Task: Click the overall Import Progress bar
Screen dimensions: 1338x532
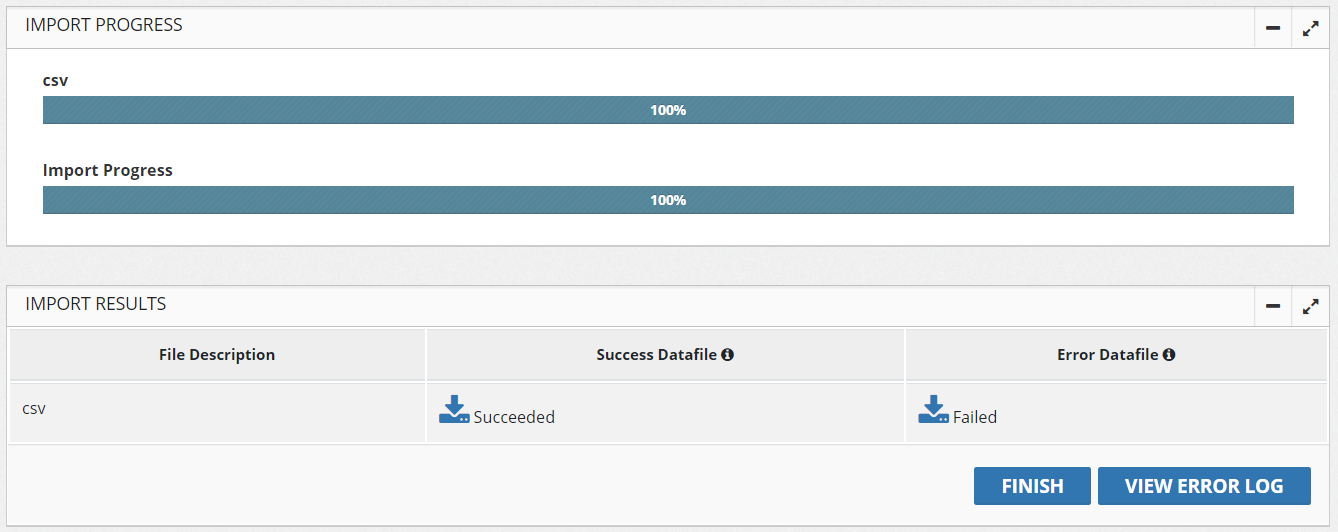Action: (668, 200)
